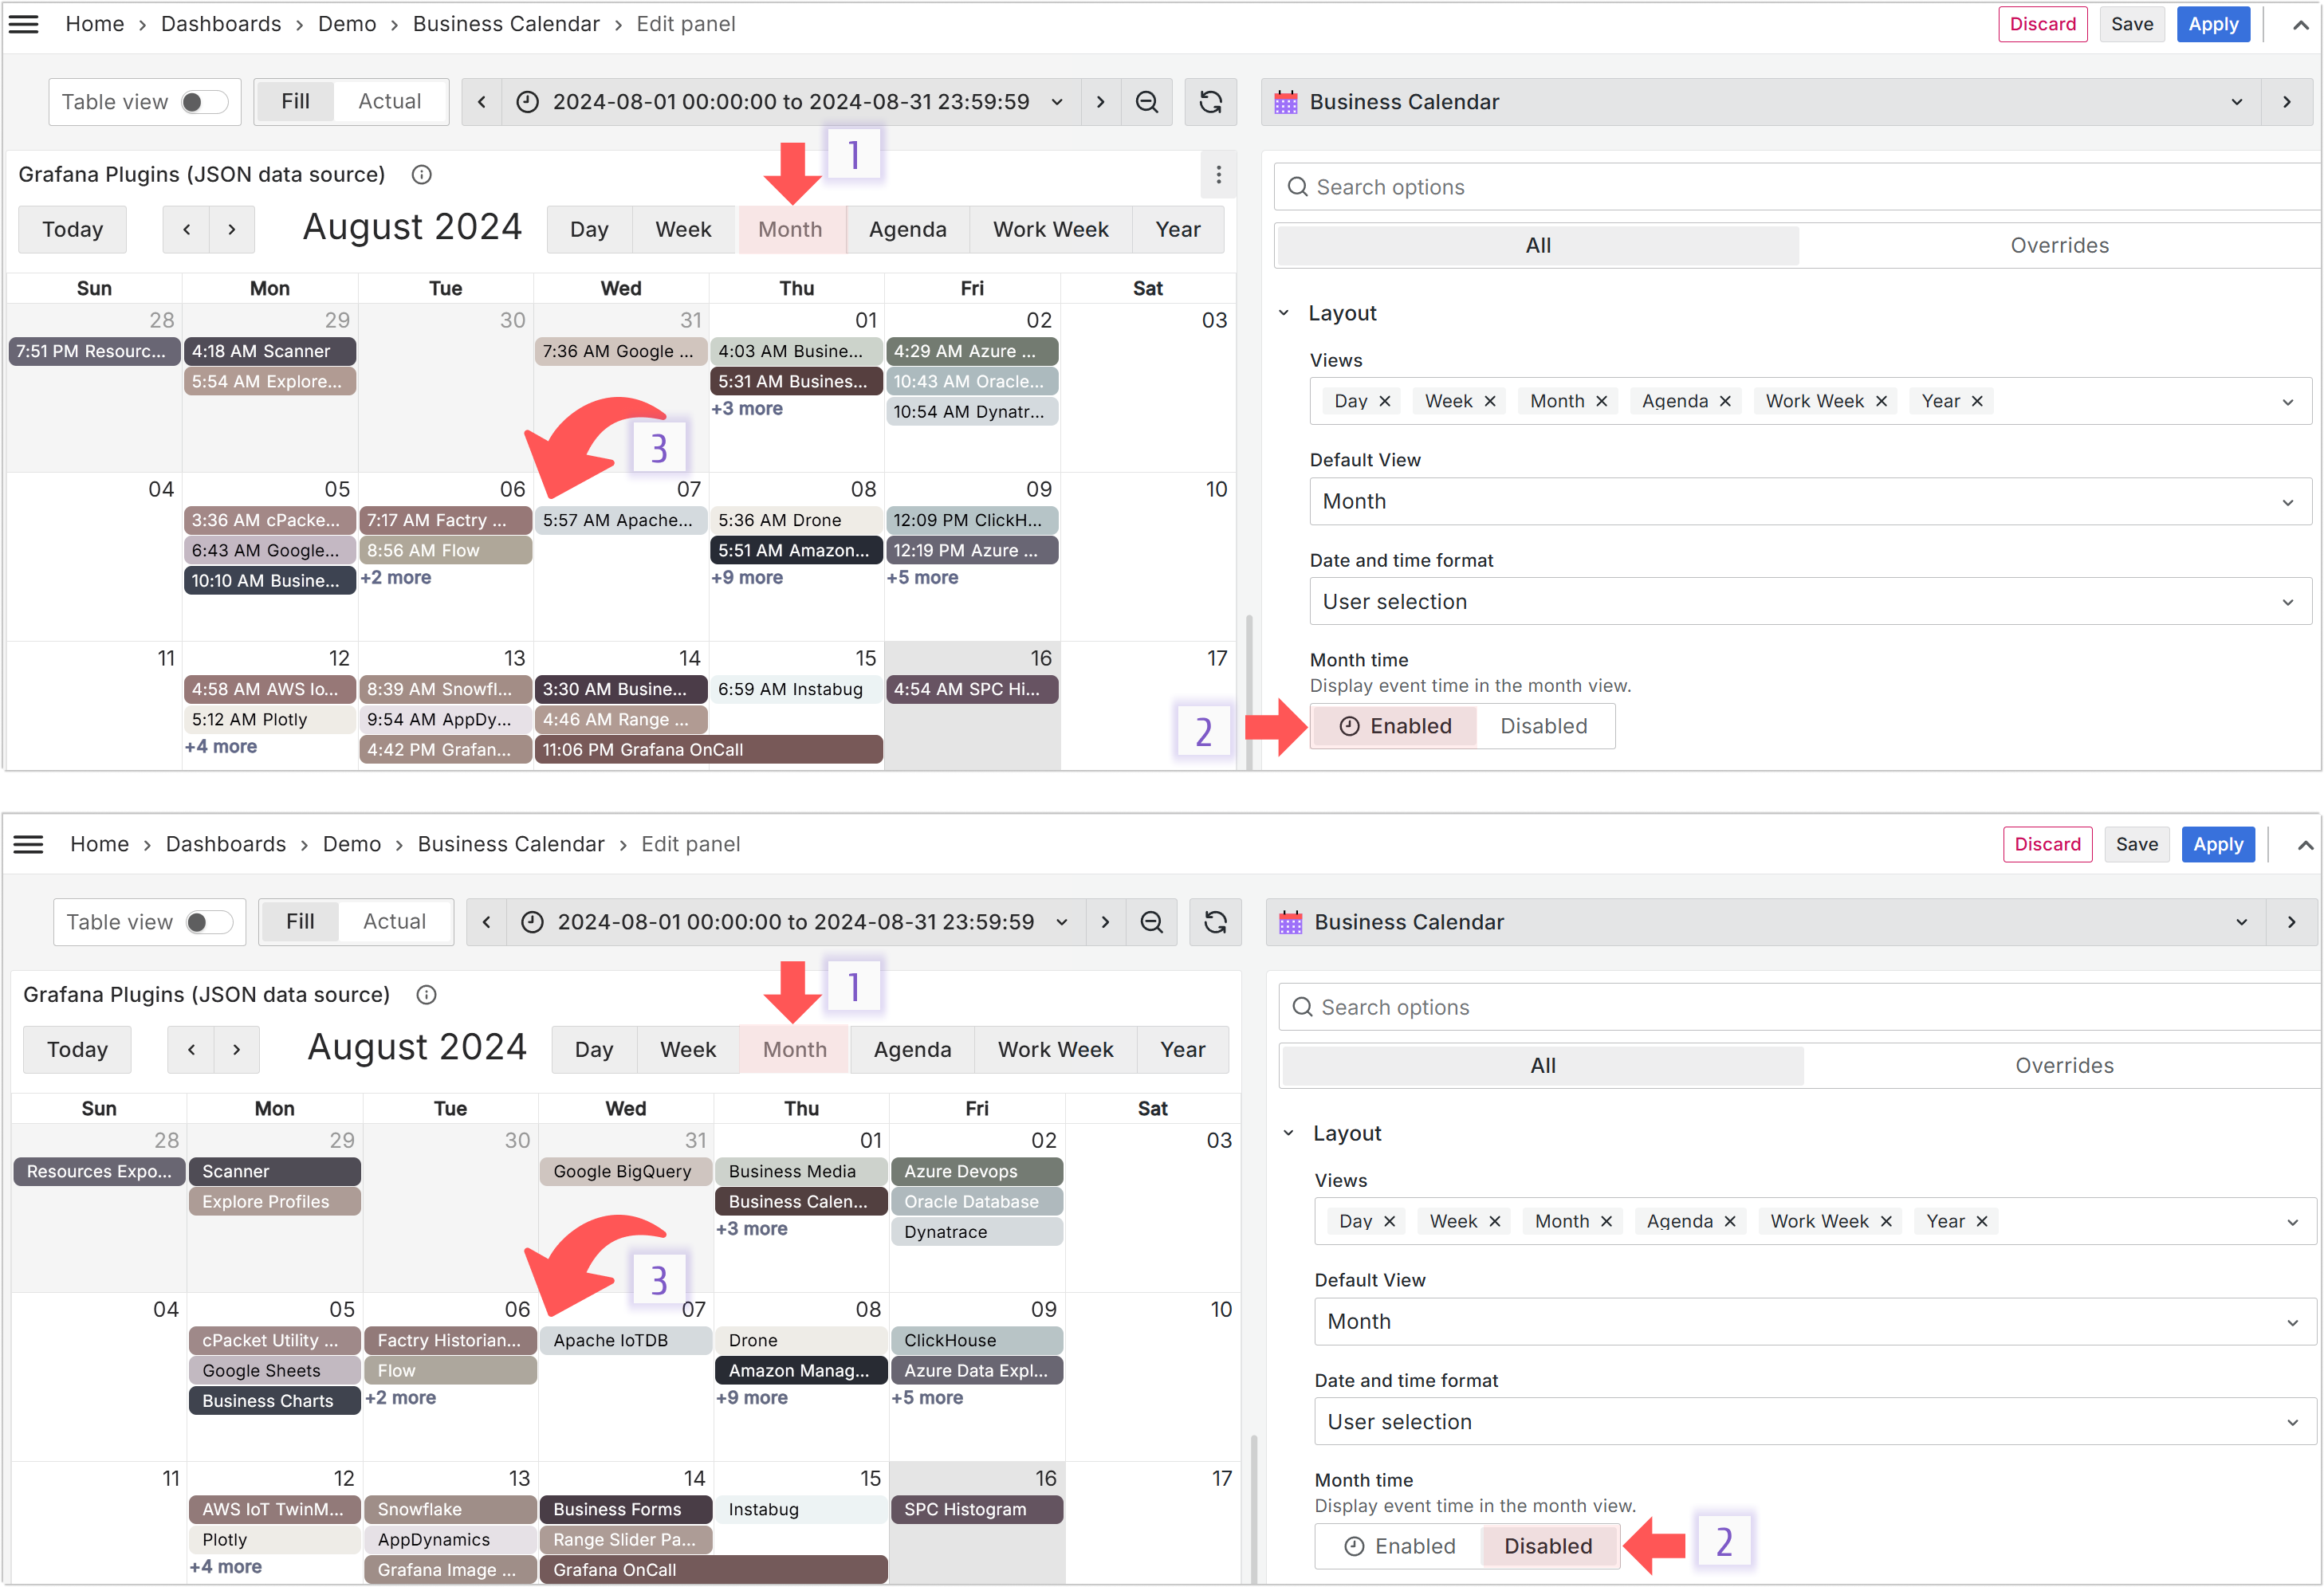Open Default View dropdown in upper options
Image resolution: width=2324 pixels, height=1587 pixels.
pos(1809,501)
